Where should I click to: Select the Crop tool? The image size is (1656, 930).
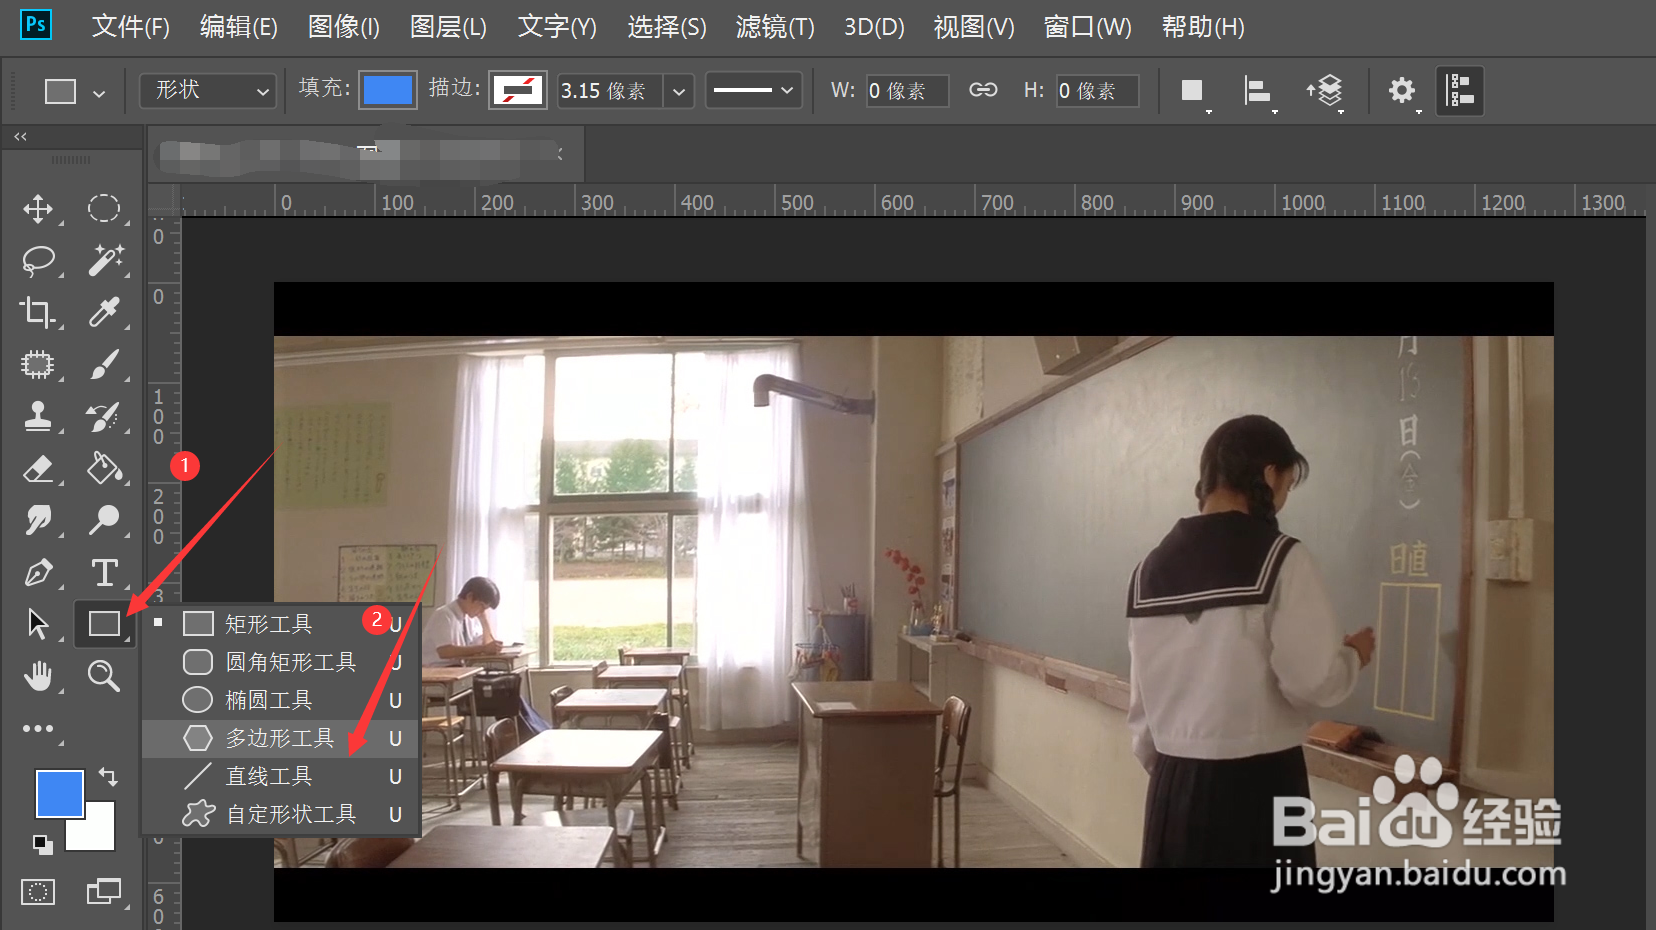(x=38, y=313)
